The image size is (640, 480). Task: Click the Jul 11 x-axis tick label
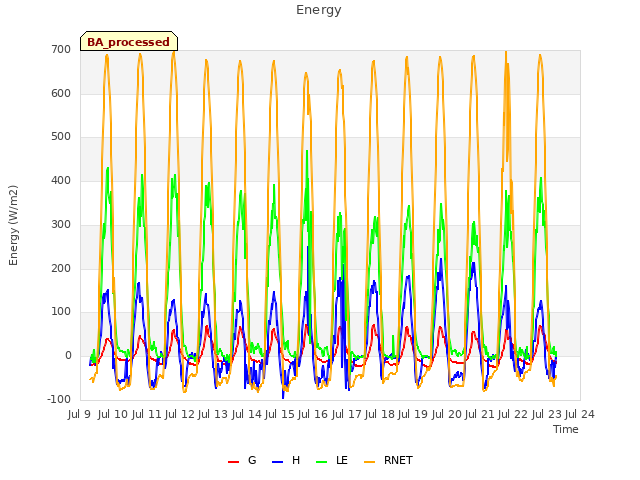pos(146,414)
